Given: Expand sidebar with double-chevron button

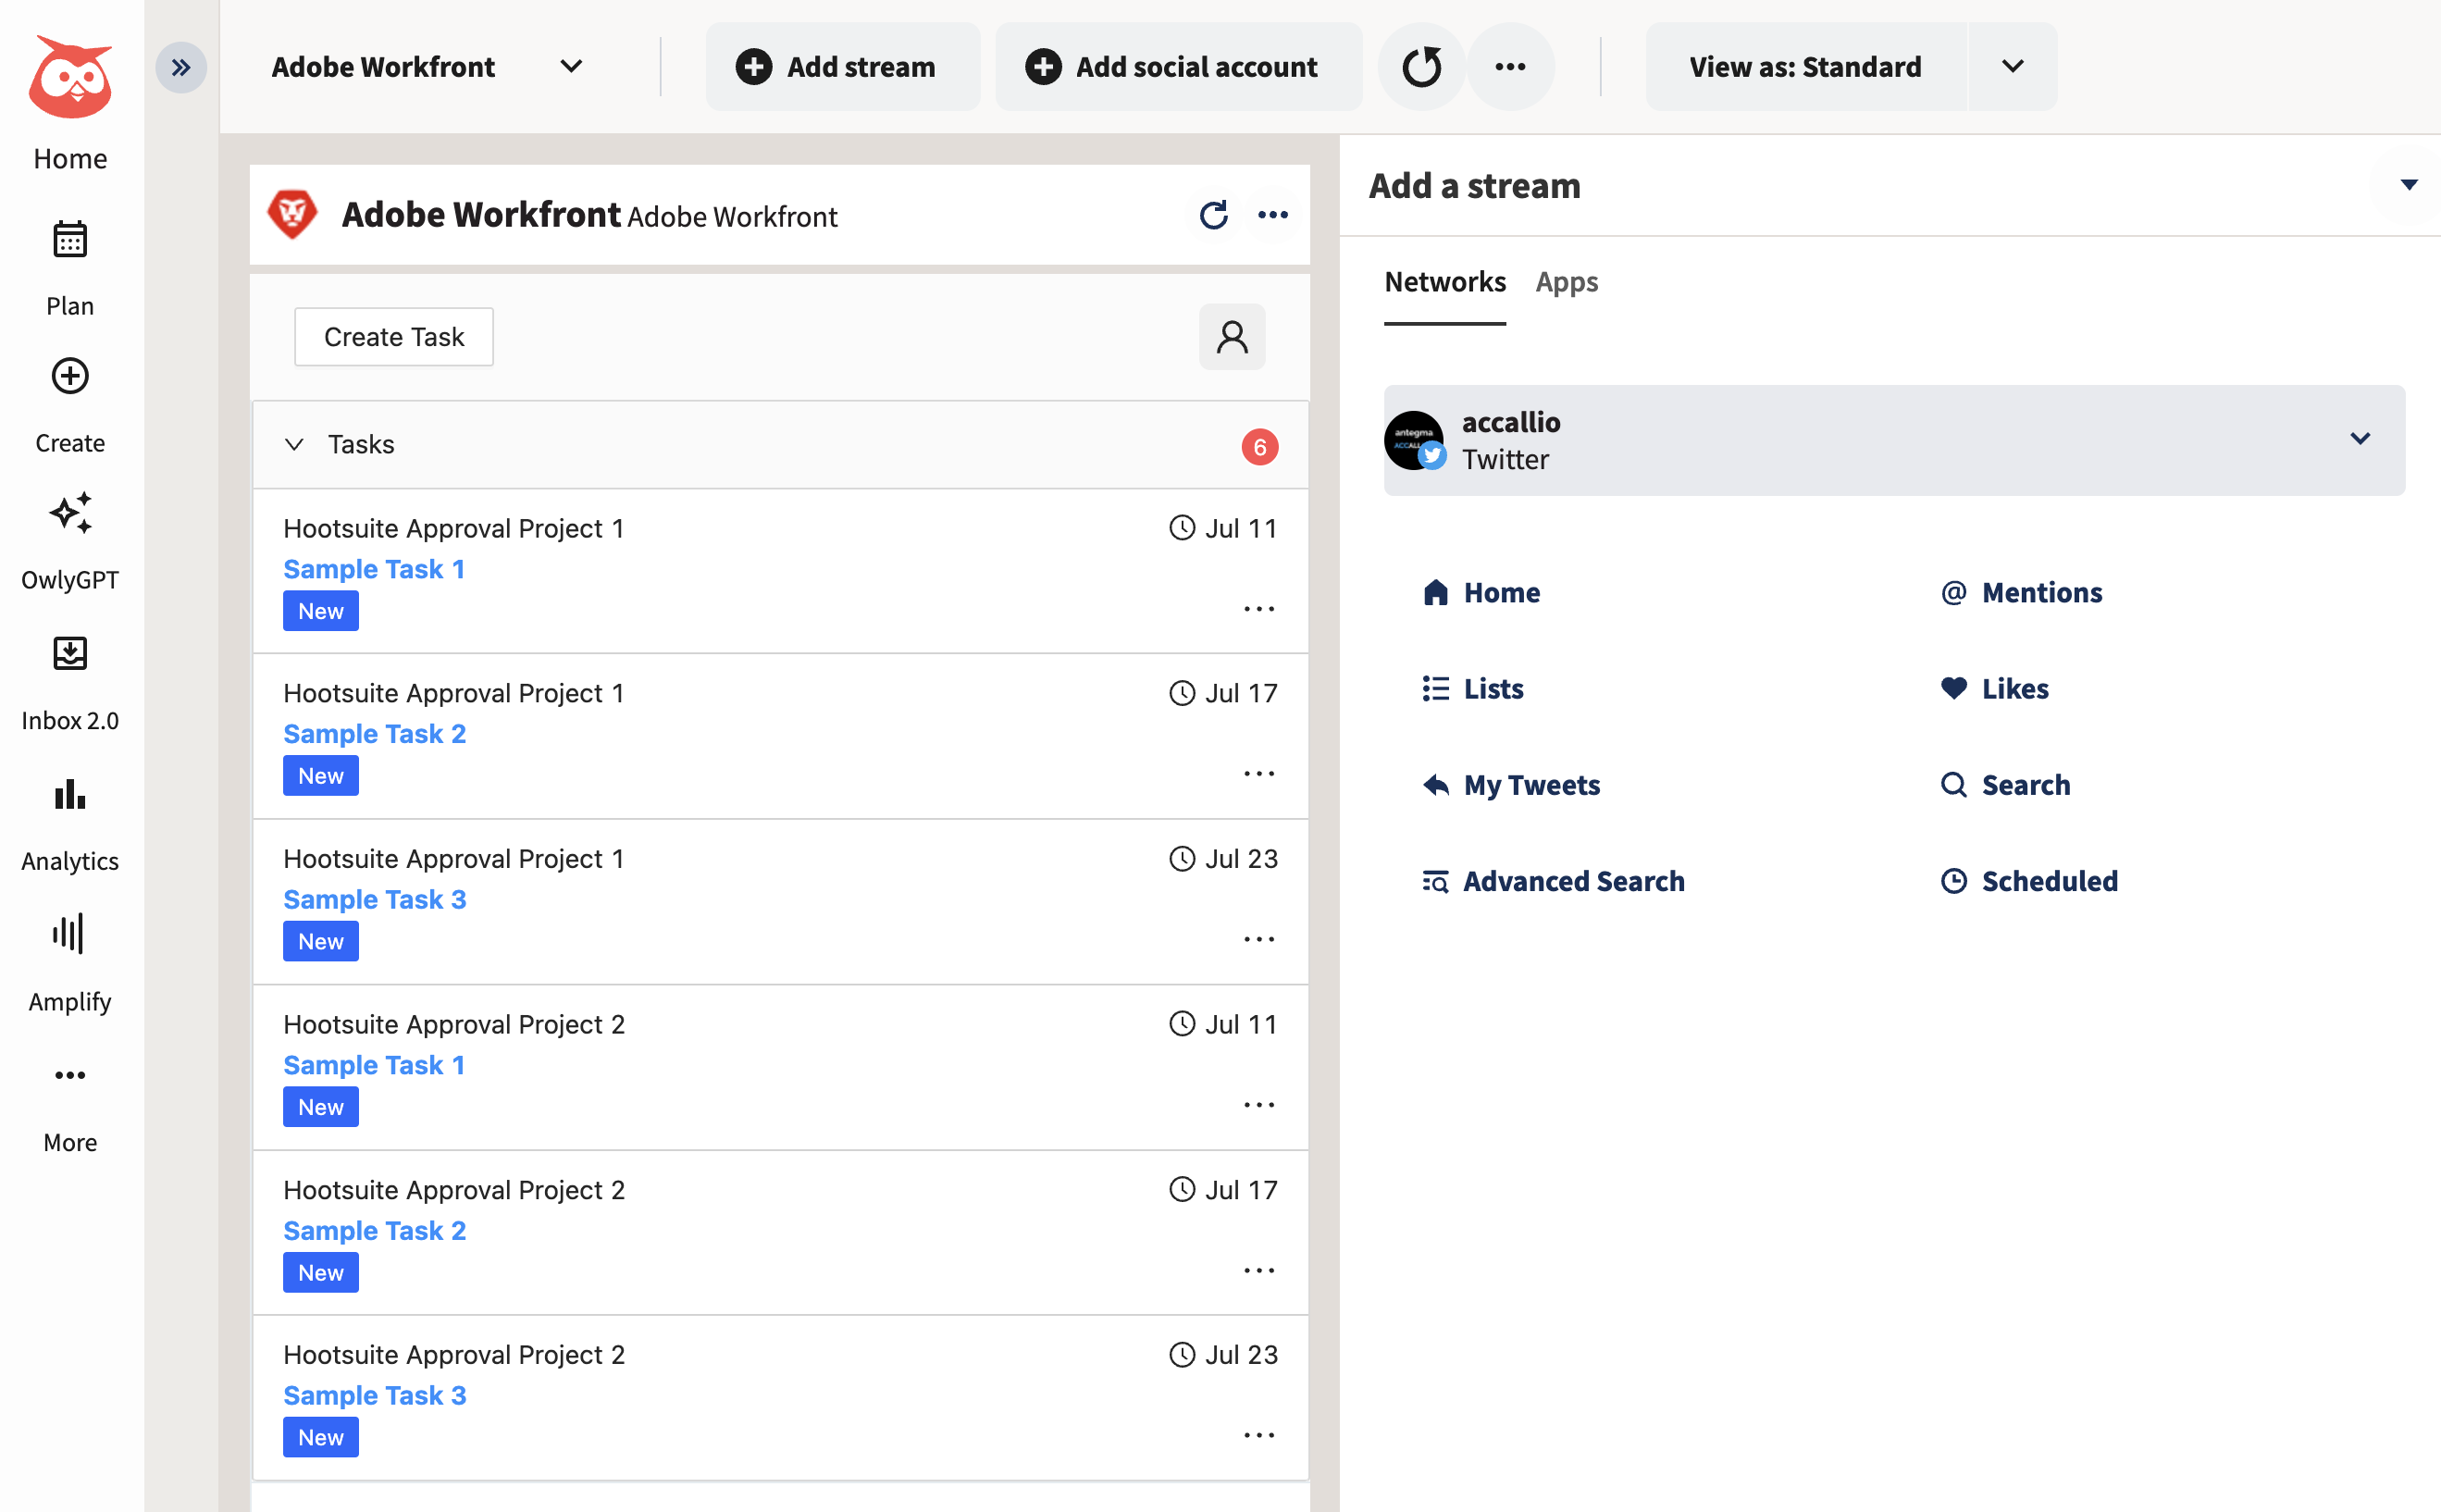Looking at the screenshot, I should pos(181,67).
